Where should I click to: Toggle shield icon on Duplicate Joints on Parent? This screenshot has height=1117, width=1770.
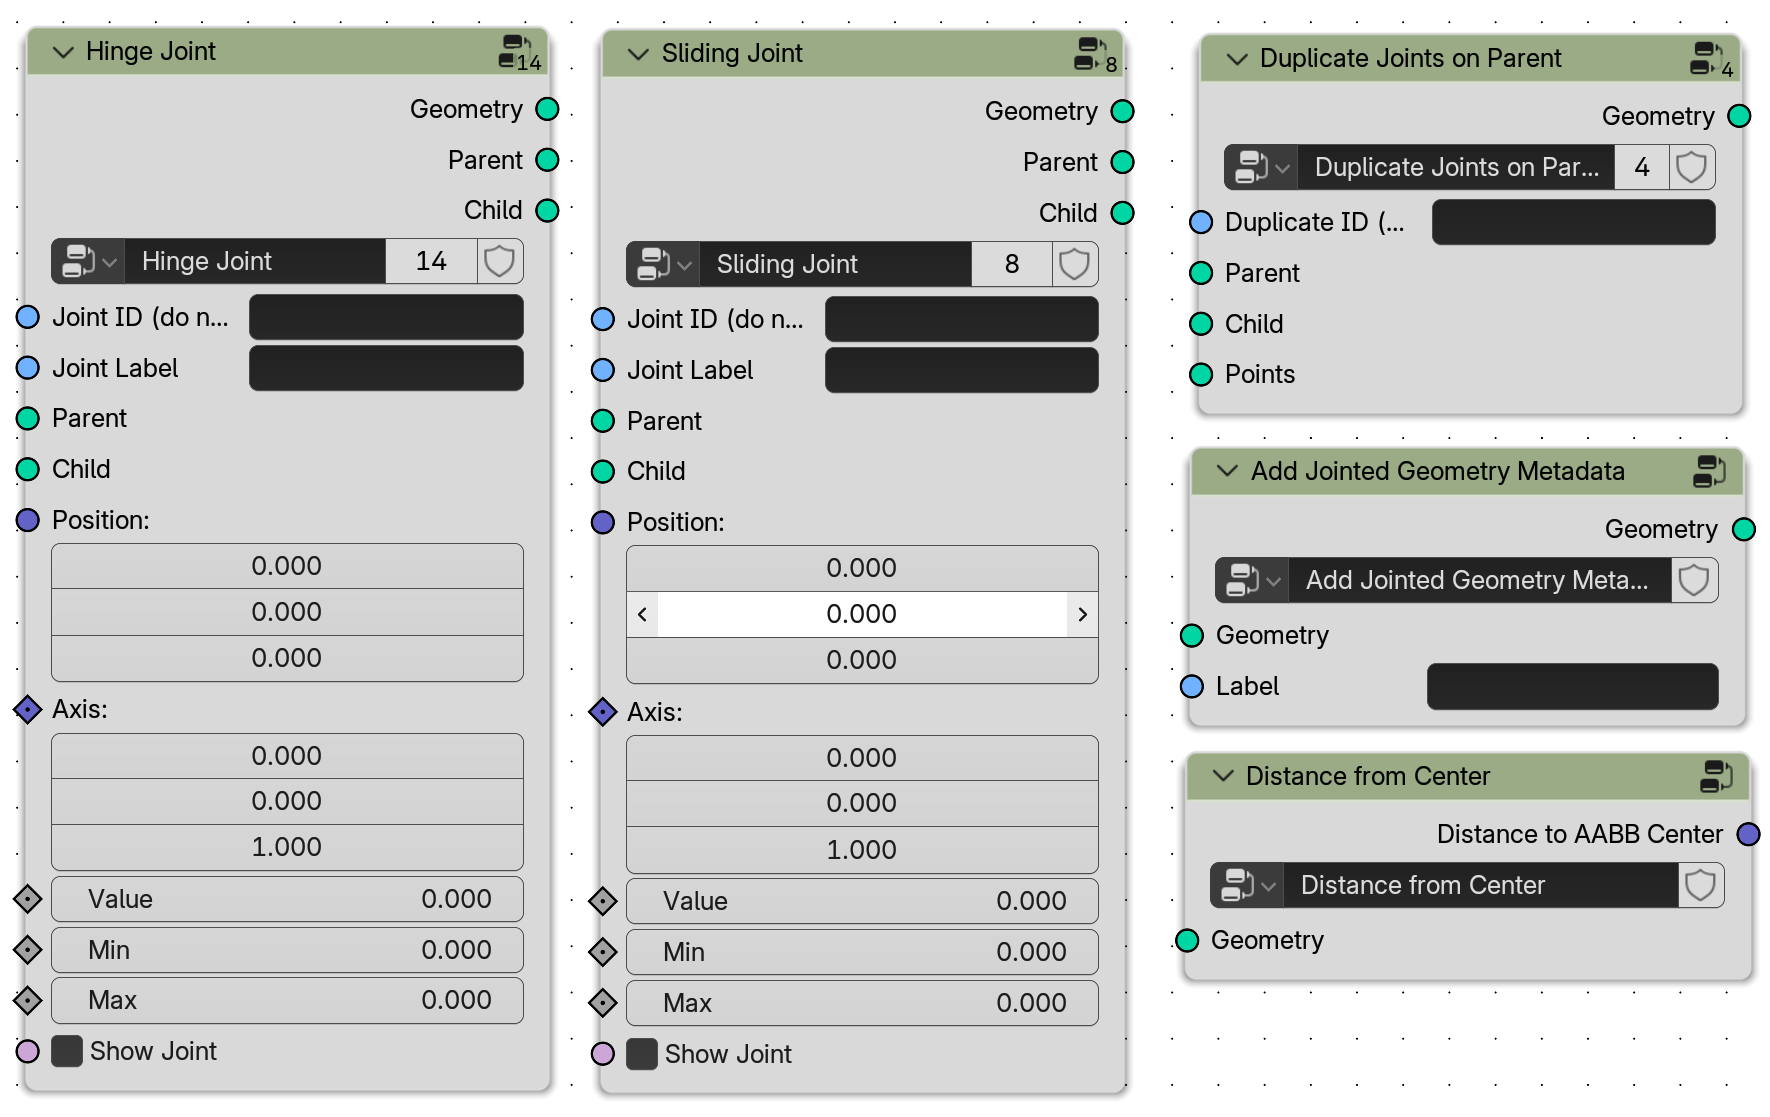(1691, 167)
